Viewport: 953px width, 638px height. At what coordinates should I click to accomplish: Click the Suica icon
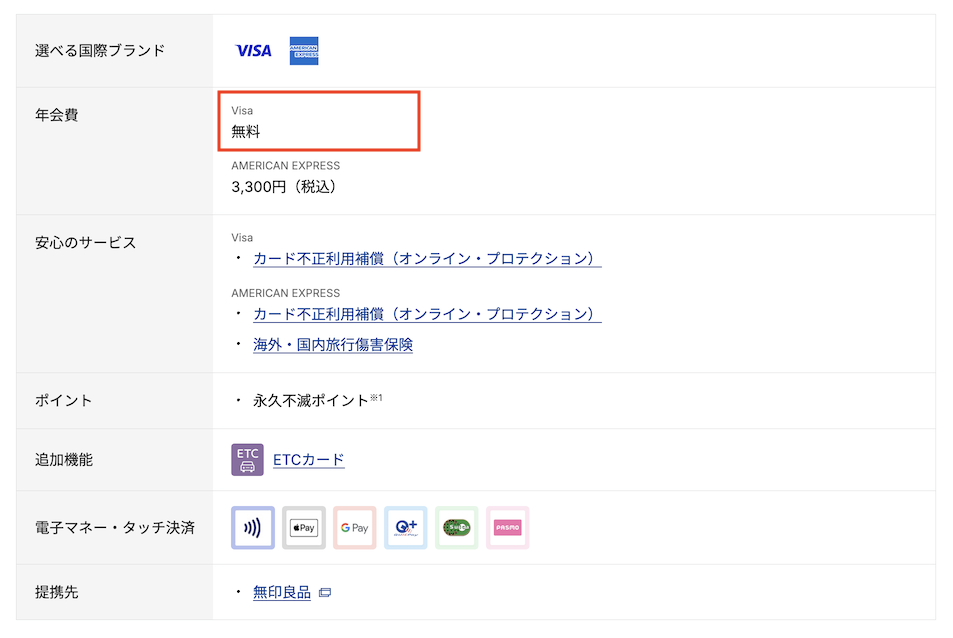tap(456, 527)
